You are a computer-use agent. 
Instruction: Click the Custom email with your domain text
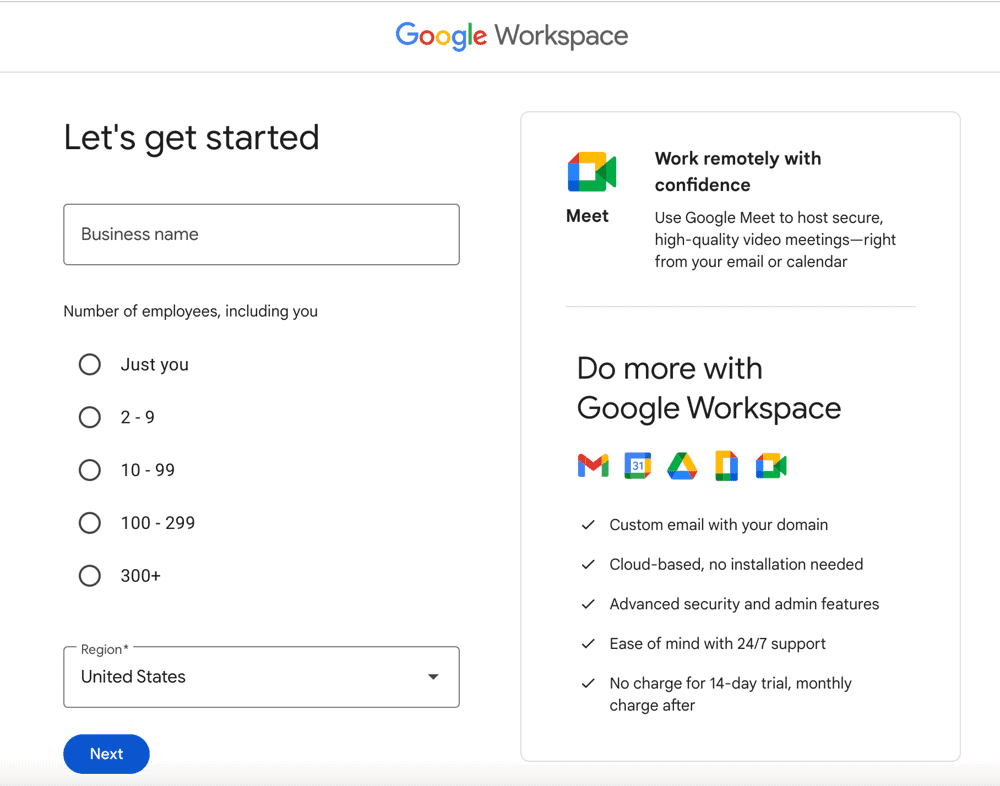(719, 524)
